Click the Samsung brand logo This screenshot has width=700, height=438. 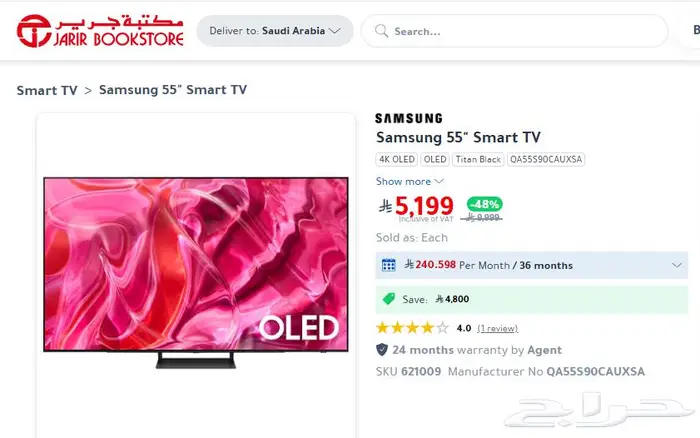pos(408,118)
